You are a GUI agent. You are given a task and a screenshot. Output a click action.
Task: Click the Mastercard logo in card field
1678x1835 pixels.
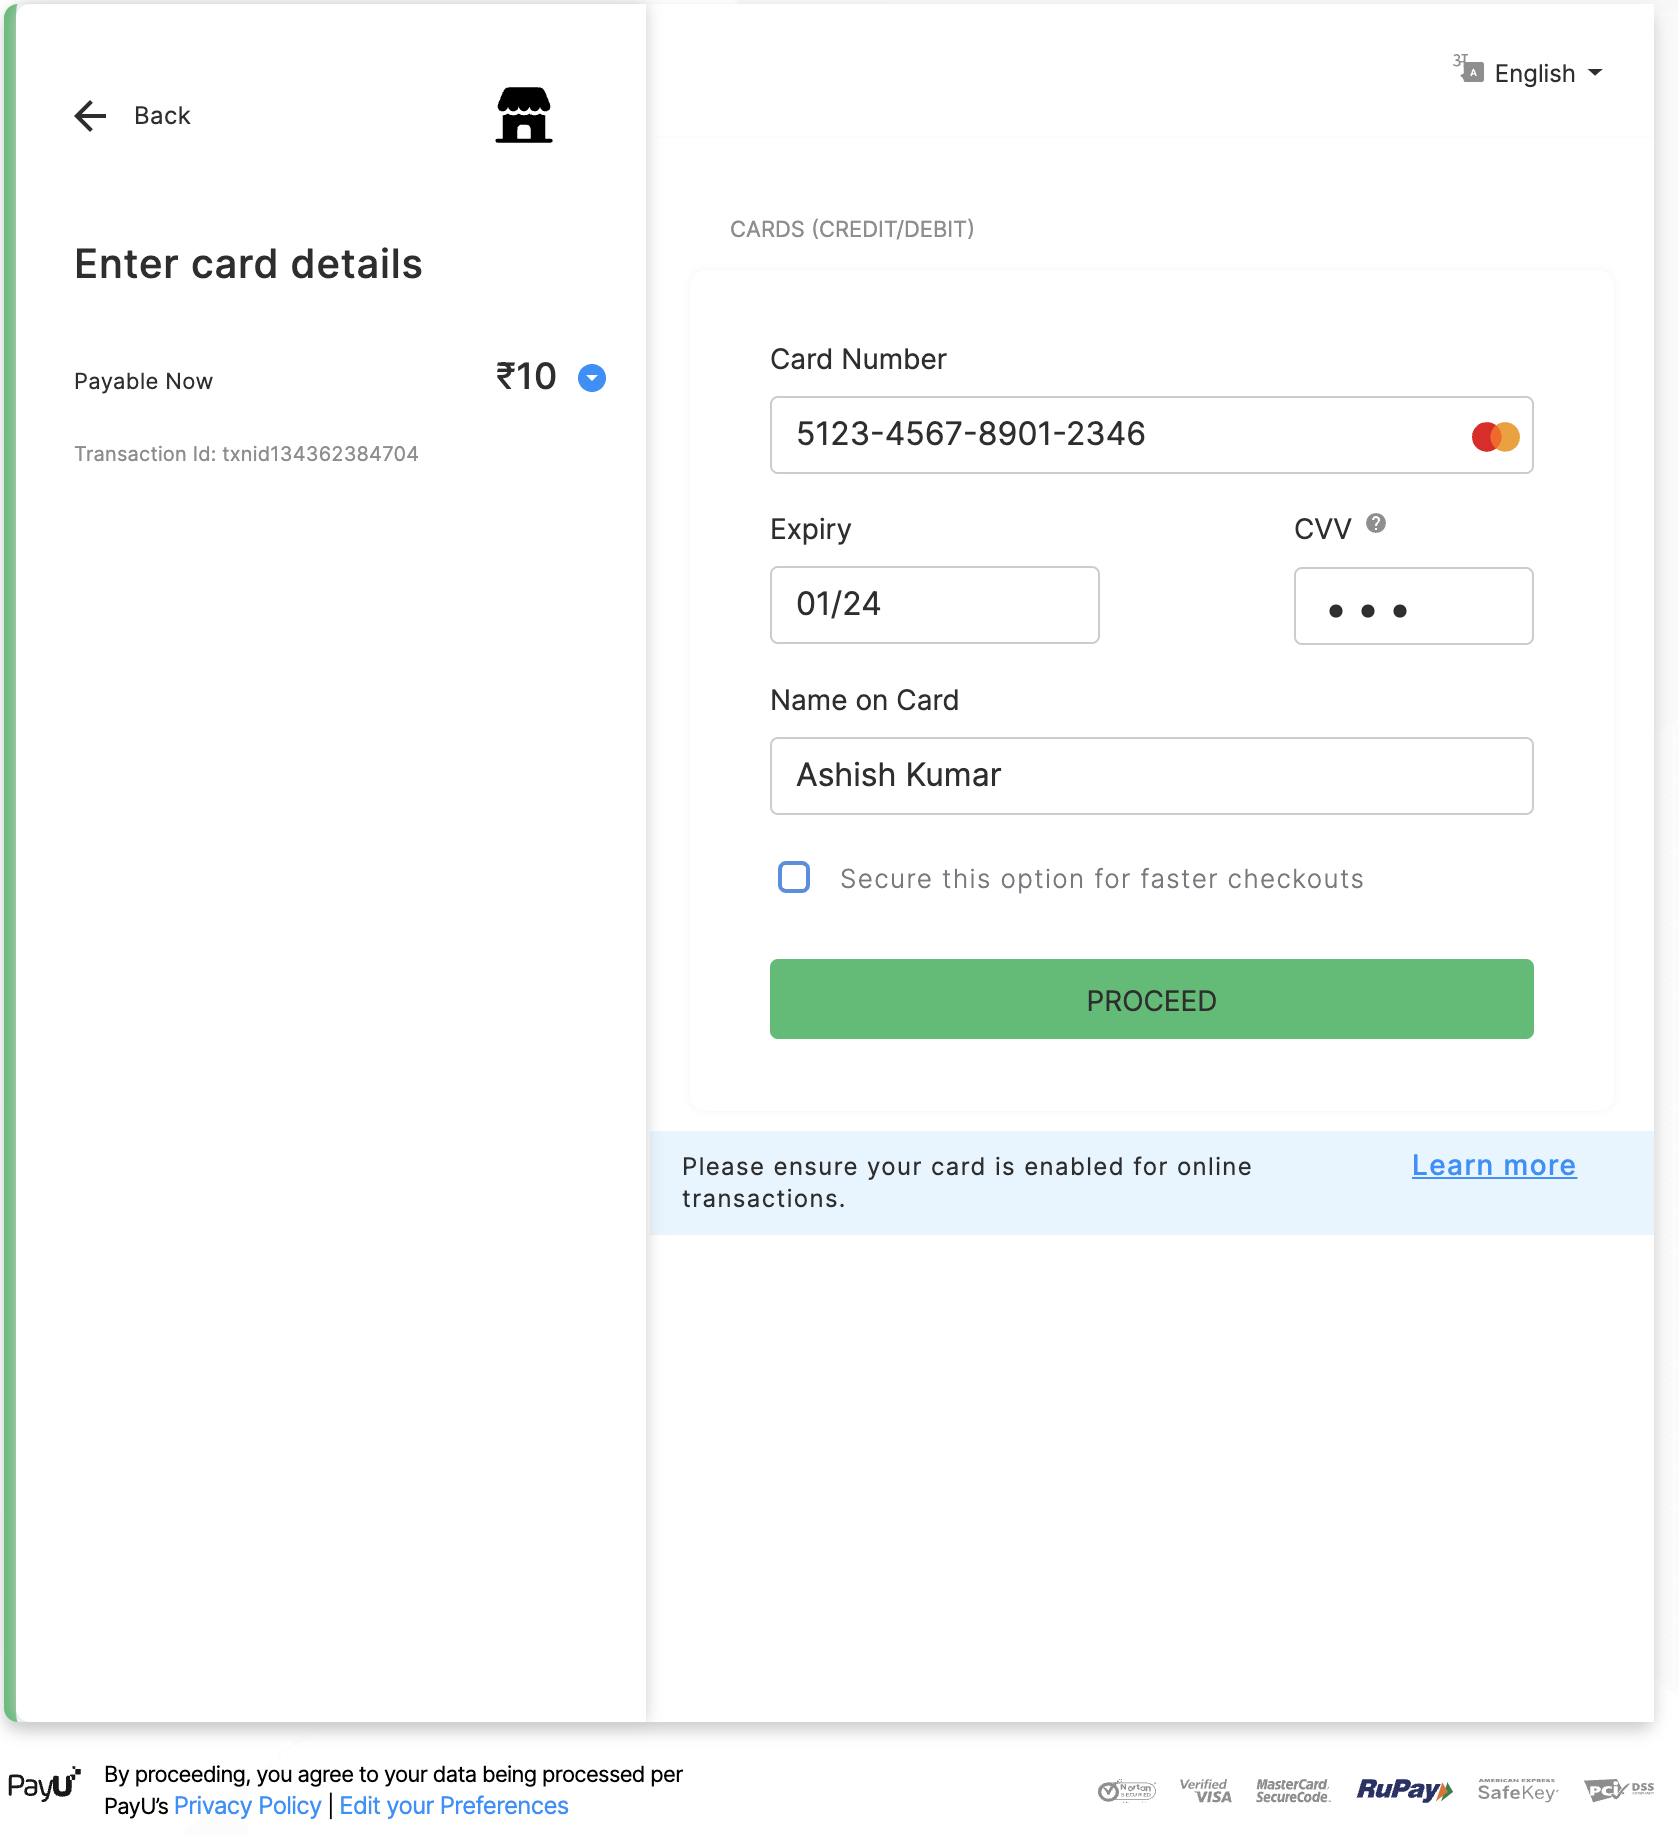pyautogui.click(x=1495, y=437)
